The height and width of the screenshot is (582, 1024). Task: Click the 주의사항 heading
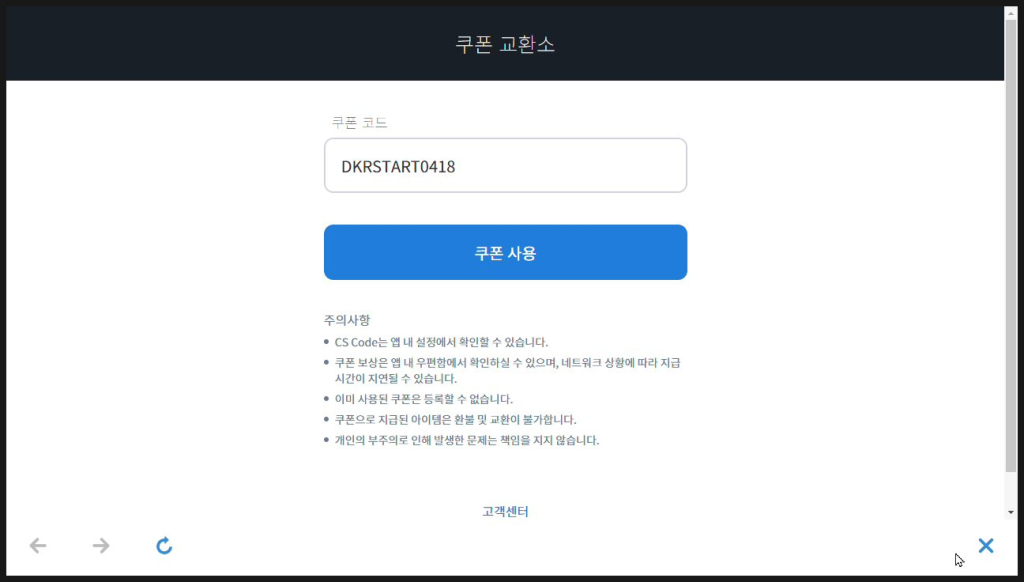point(347,320)
